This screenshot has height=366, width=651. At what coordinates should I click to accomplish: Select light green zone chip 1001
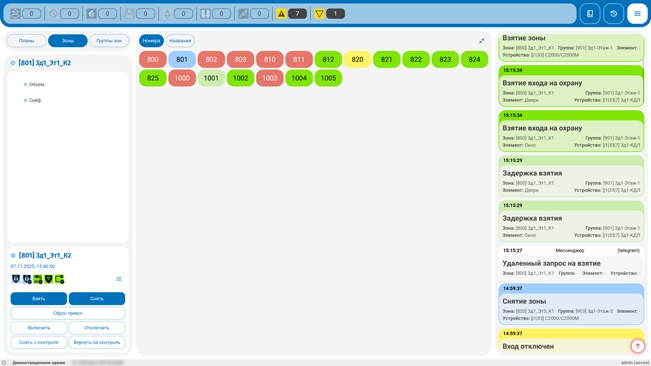[x=211, y=78]
